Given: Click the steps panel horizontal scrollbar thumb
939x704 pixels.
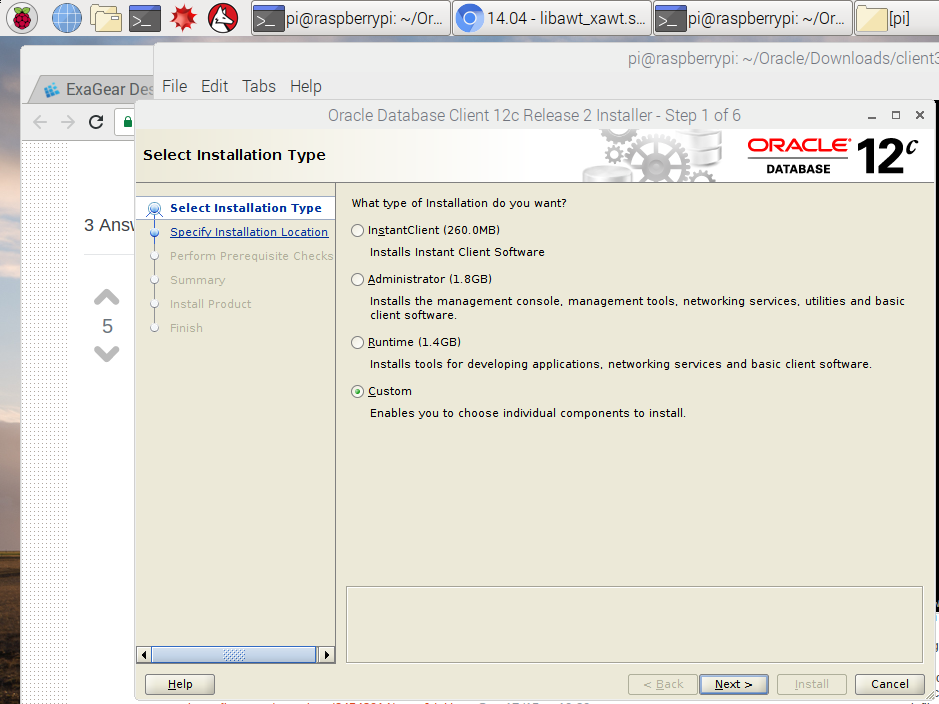Looking at the screenshot, I should (234, 655).
